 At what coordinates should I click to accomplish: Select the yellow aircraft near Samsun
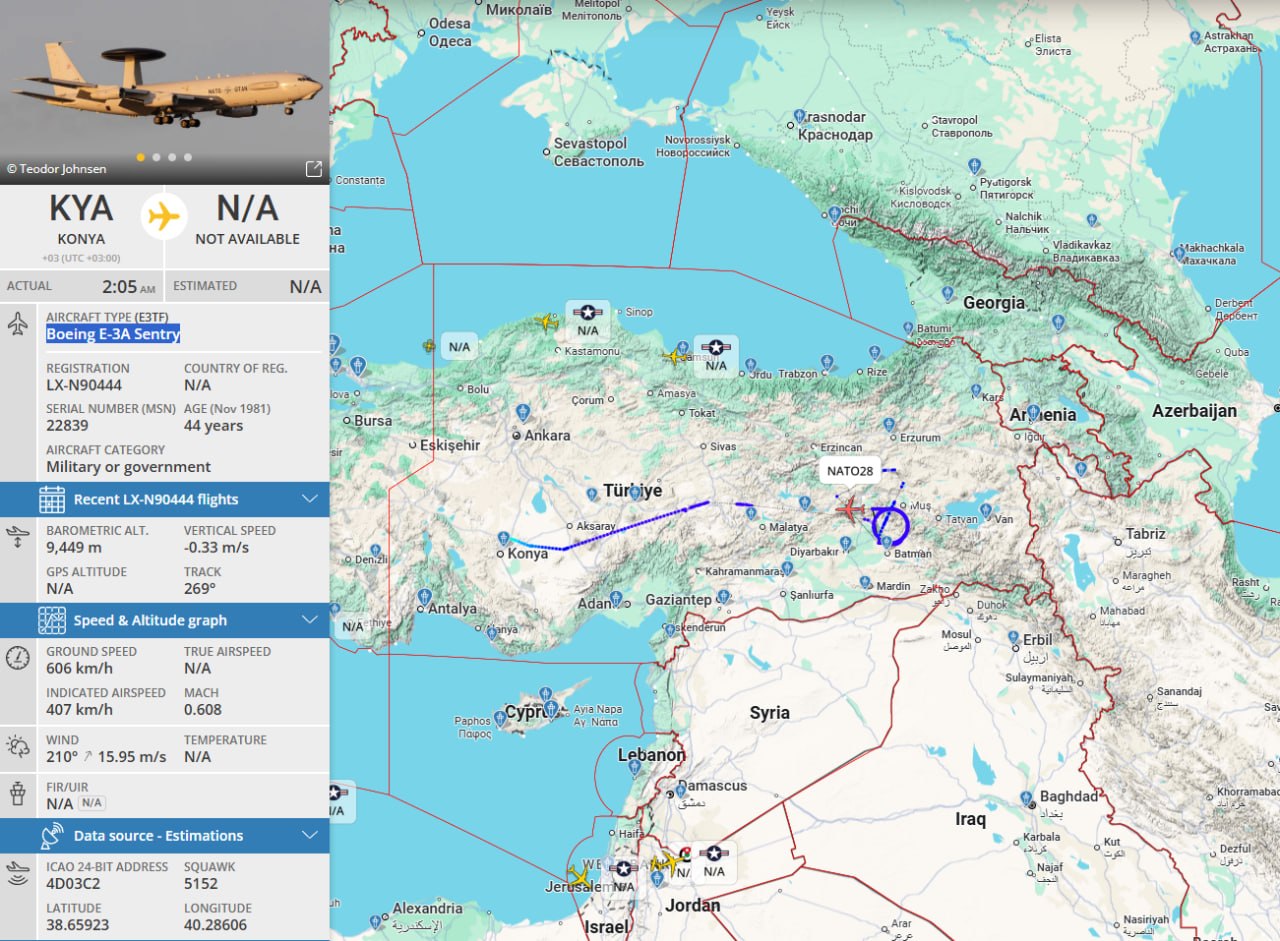tap(676, 357)
